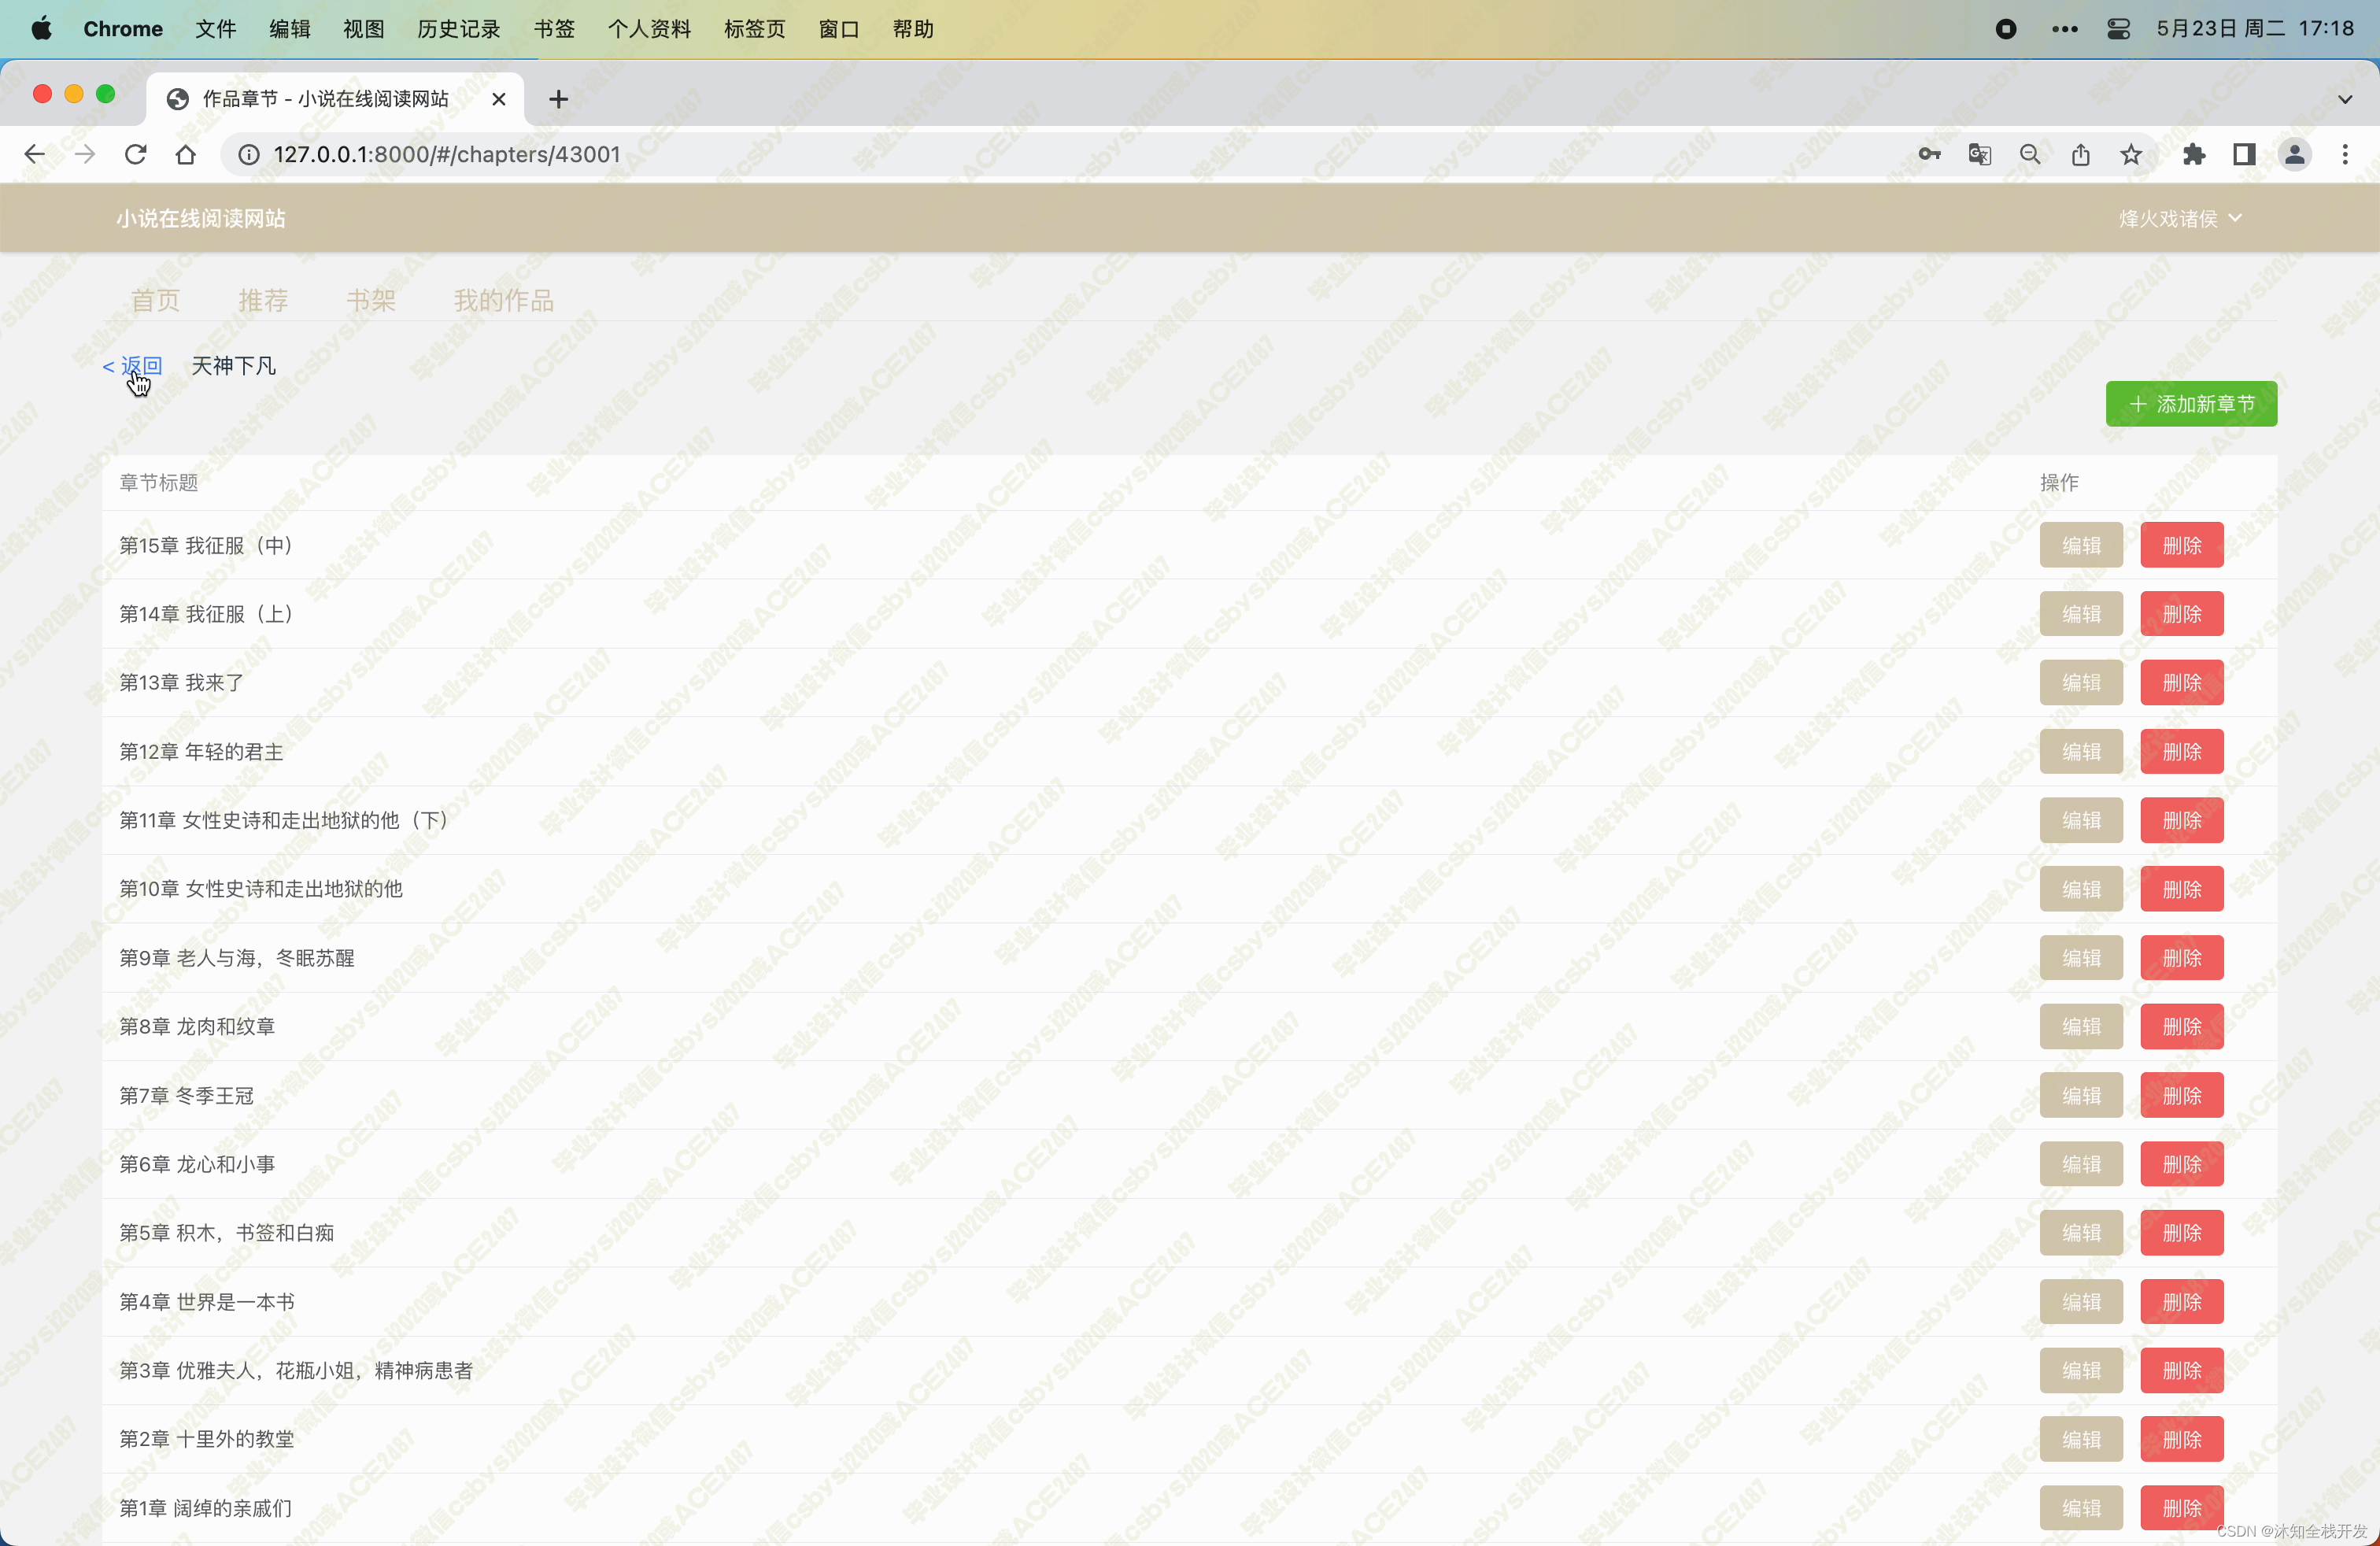Open the extensions puzzle icon
2380x1546 pixels.
point(2193,154)
